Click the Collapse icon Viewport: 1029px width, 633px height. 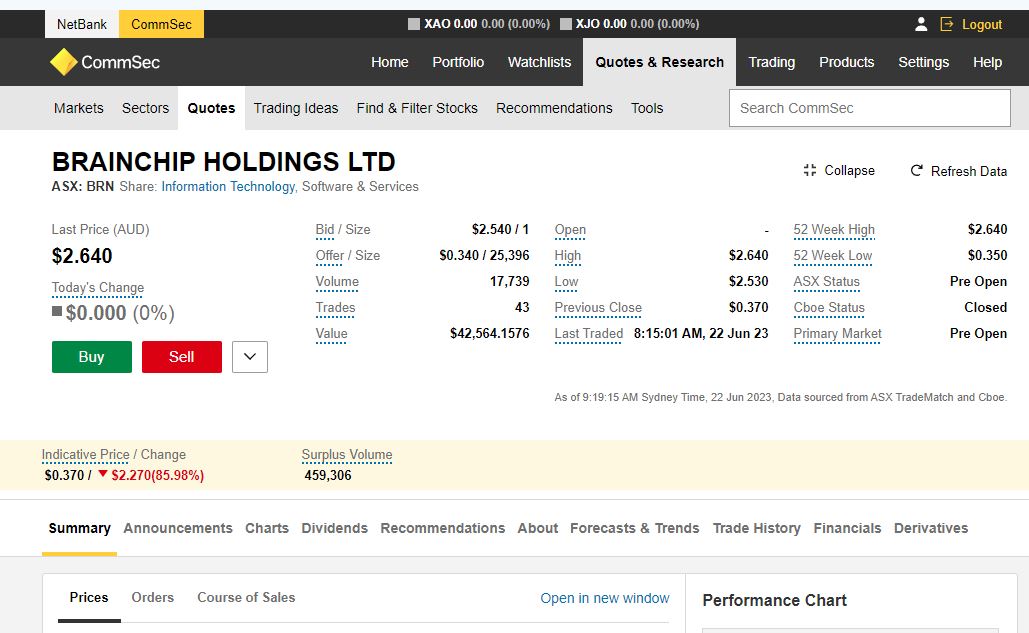[x=810, y=170]
